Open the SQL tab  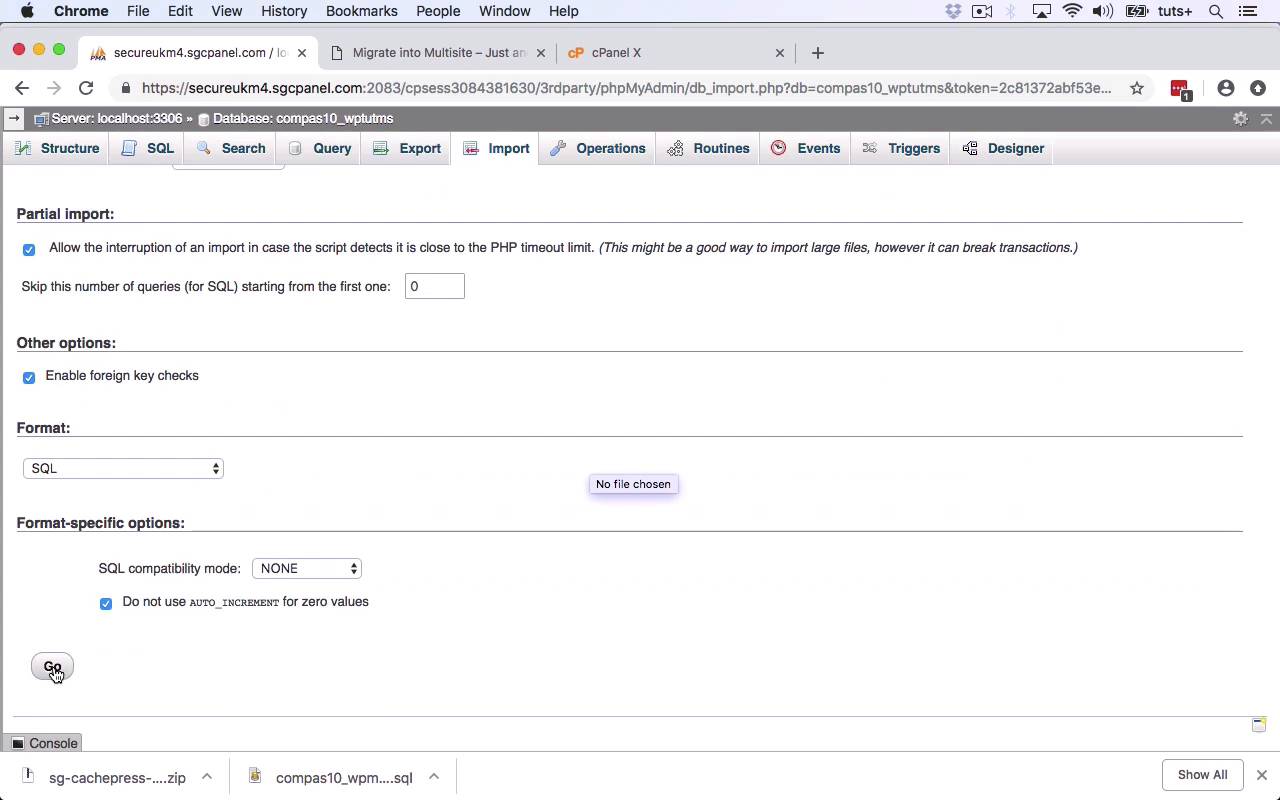pos(148,148)
